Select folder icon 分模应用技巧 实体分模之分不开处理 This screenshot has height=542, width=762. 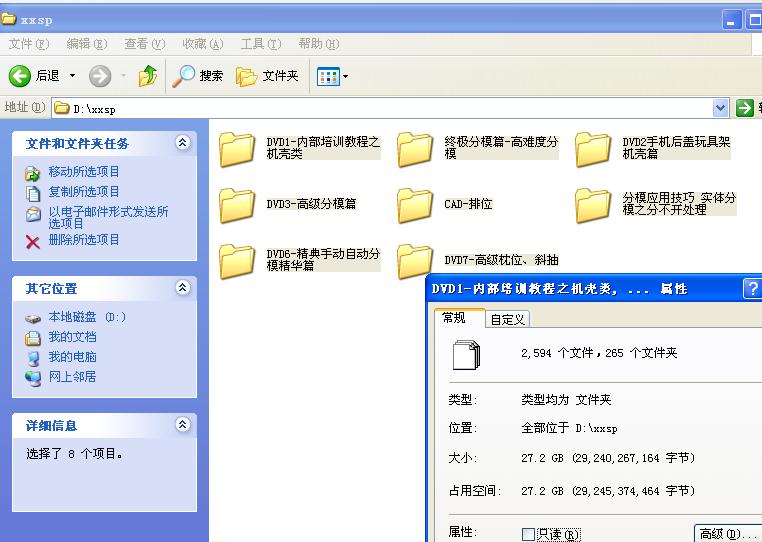[592, 206]
